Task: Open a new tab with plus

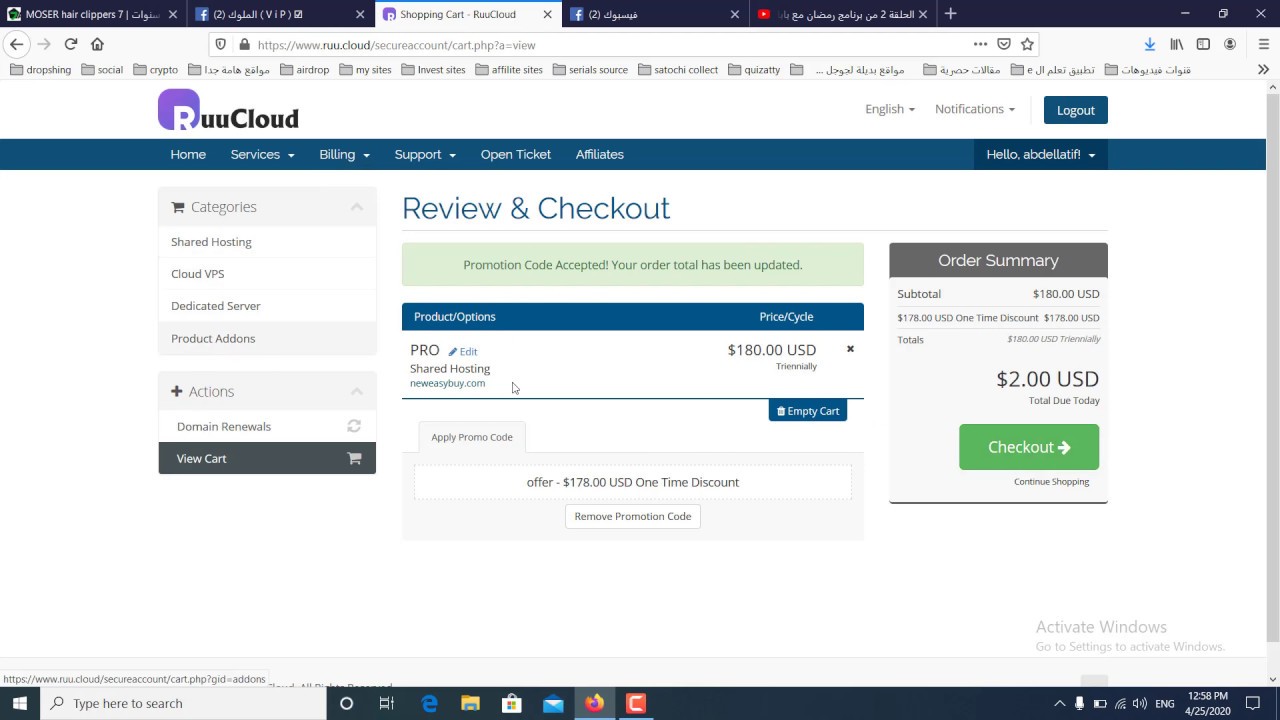Action: tap(950, 14)
